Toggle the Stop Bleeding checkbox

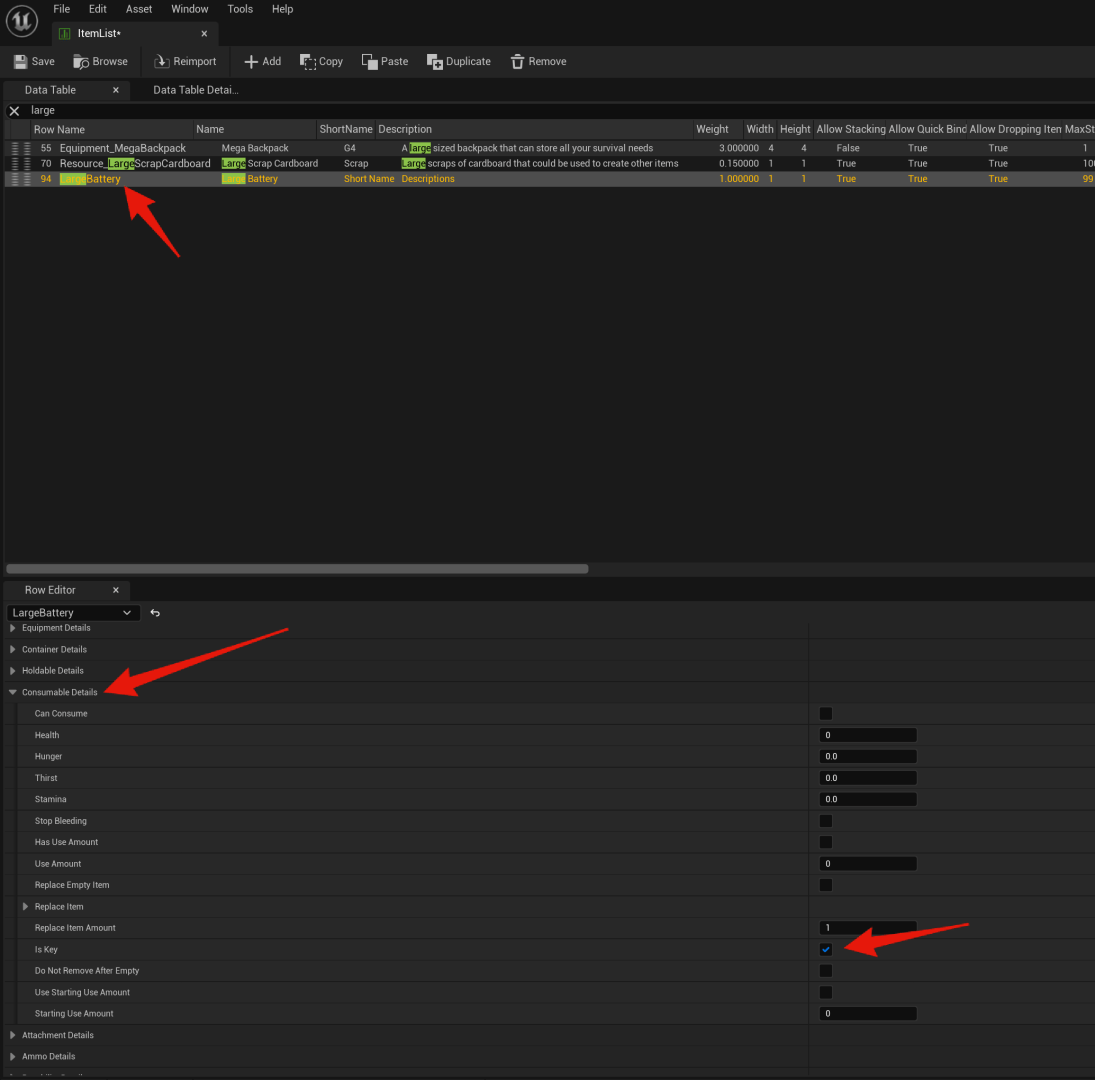(x=826, y=821)
